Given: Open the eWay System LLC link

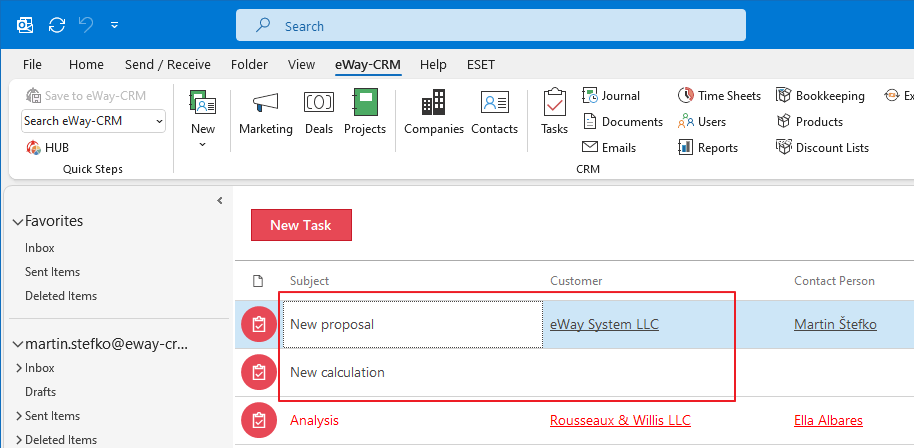Looking at the screenshot, I should (604, 324).
